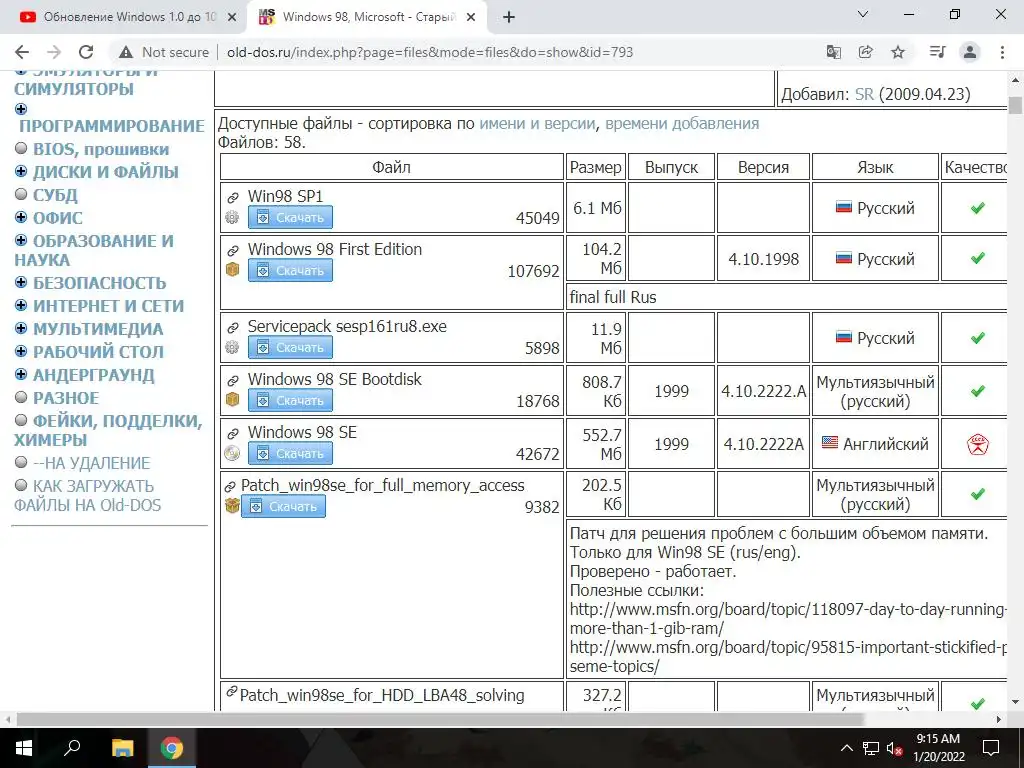Click the link icon beside Servicepack sesp161ru8.exe
The width and height of the screenshot is (1024, 768).
[232, 327]
